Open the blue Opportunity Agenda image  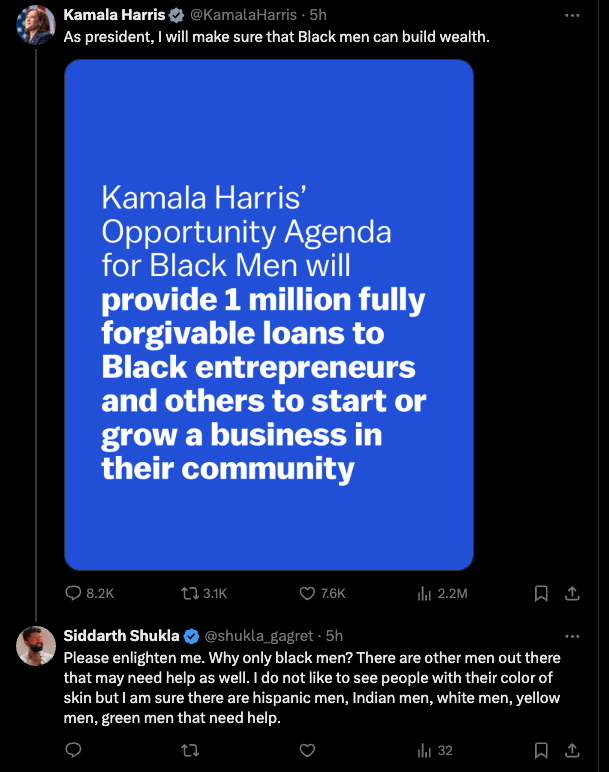(x=269, y=315)
